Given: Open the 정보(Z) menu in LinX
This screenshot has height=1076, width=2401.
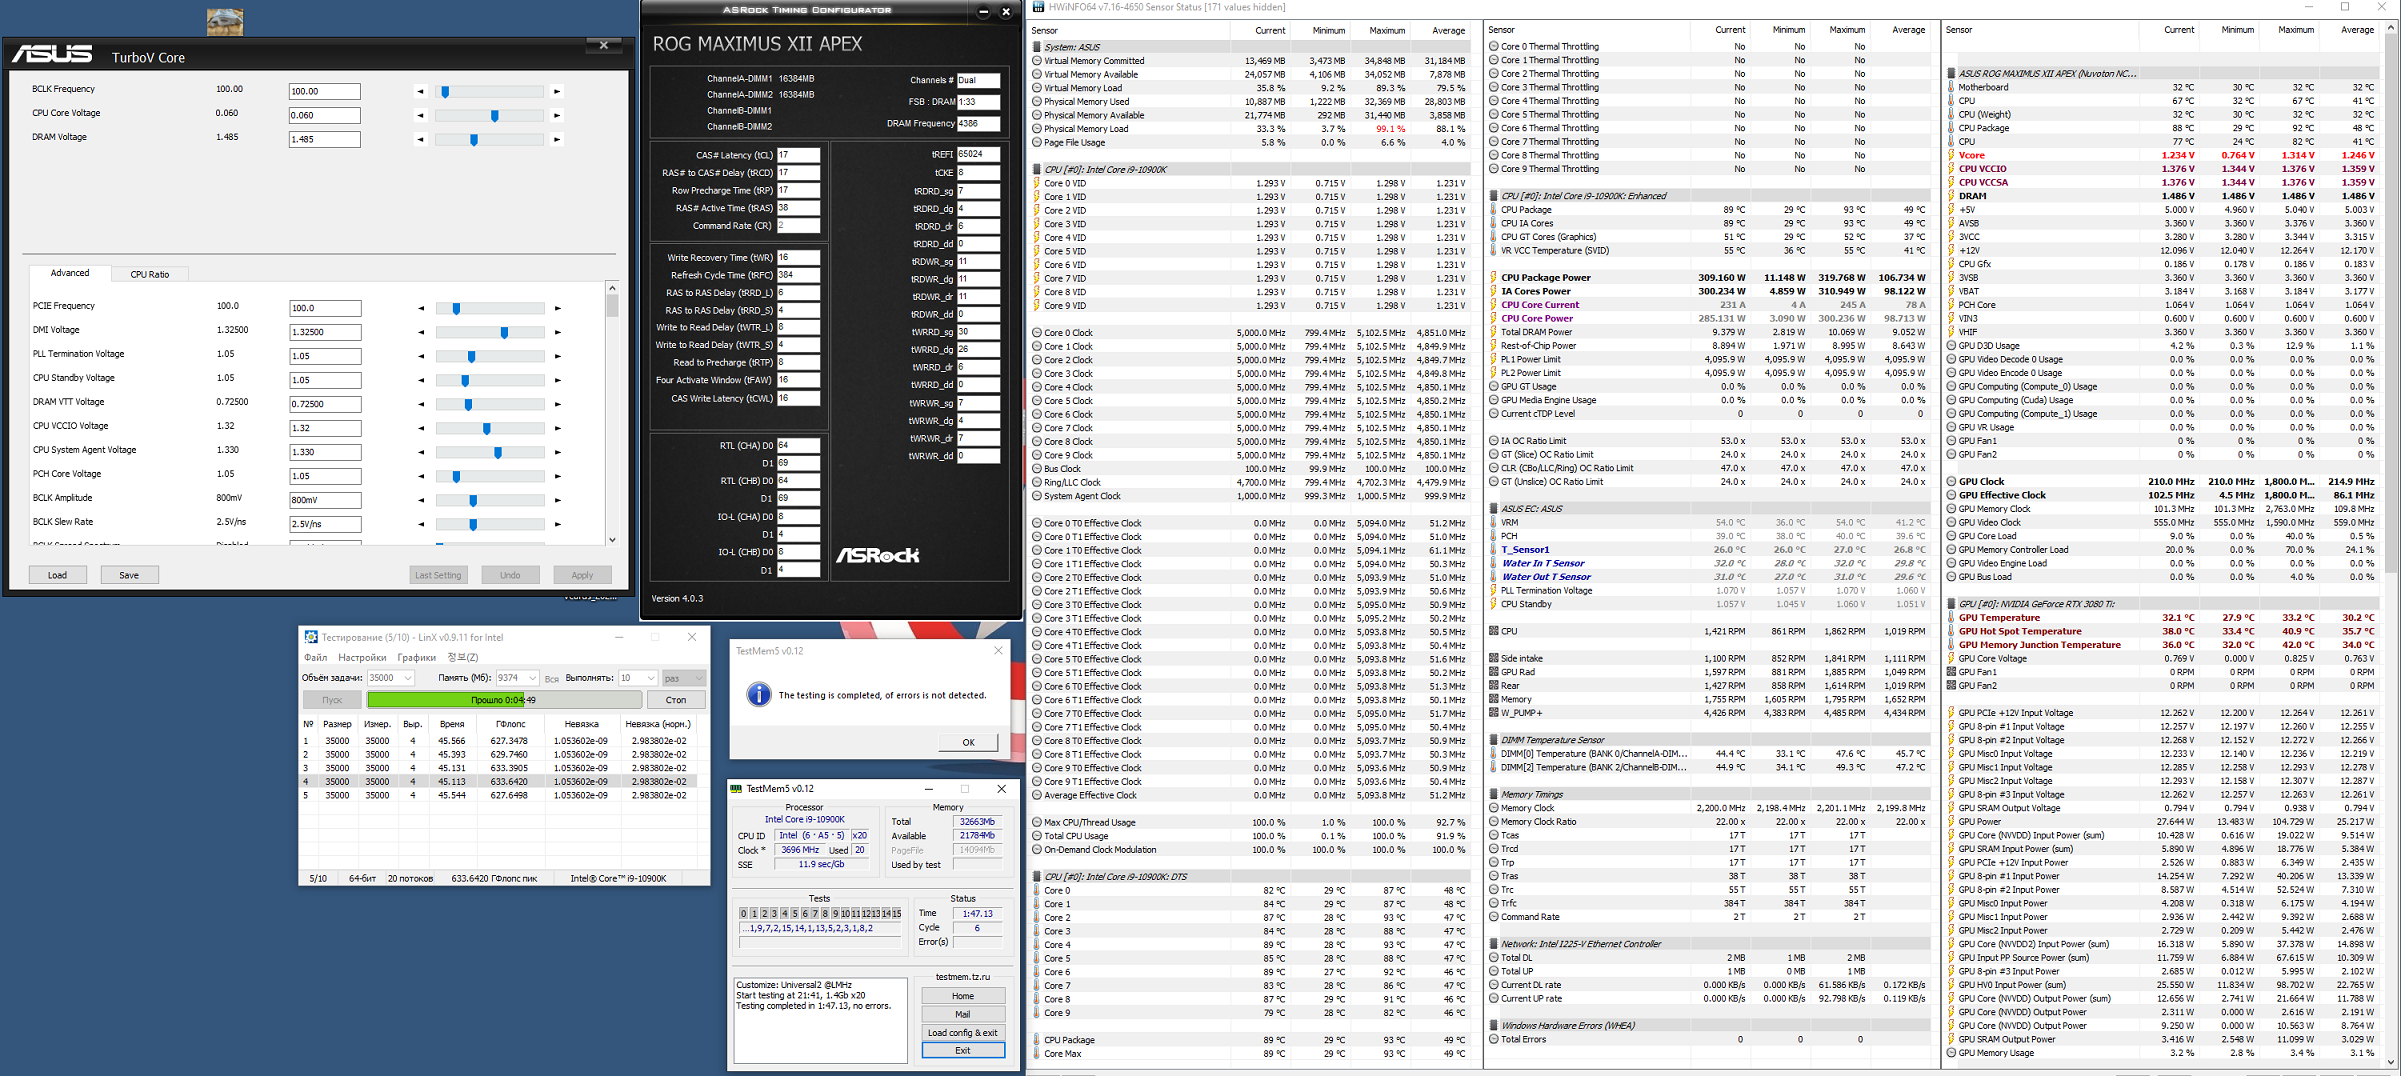Looking at the screenshot, I should (x=463, y=658).
